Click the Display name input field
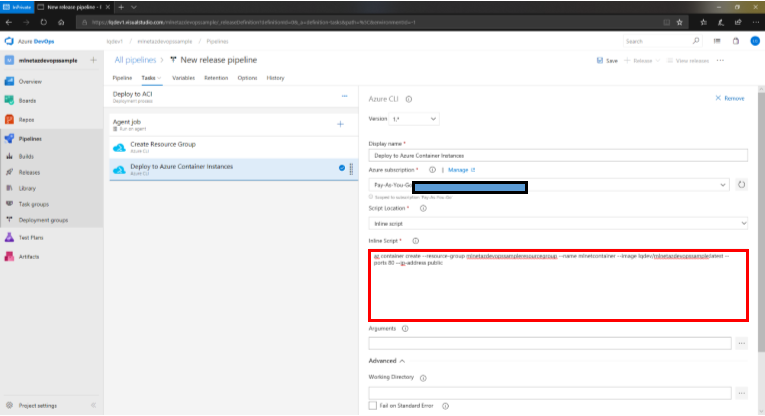The width and height of the screenshot is (765, 416). [x=558, y=155]
